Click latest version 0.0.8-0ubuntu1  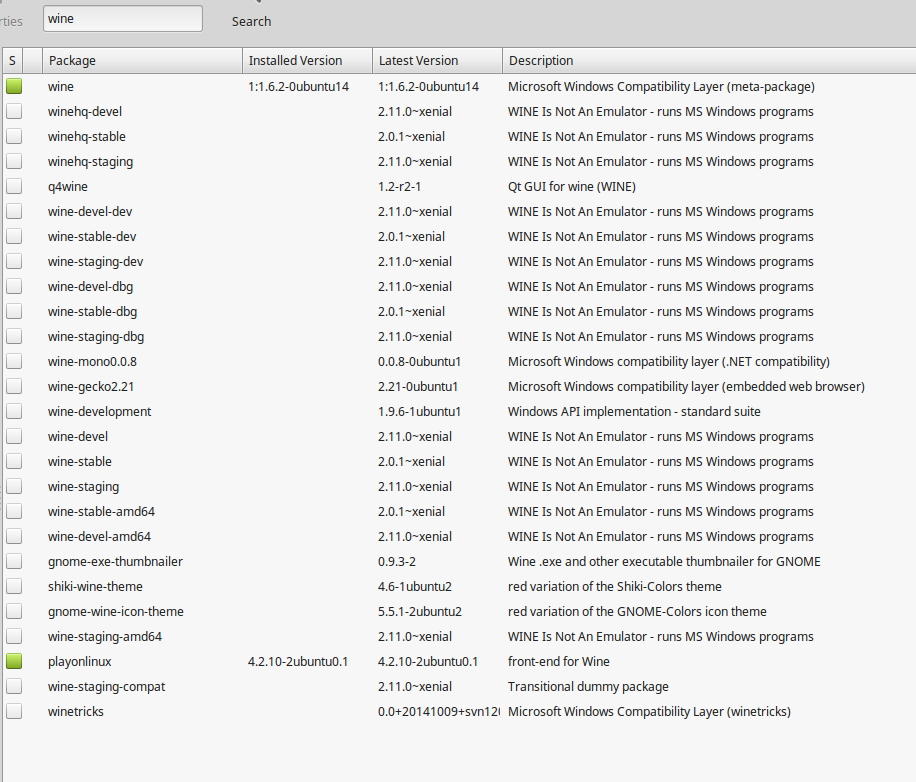point(419,362)
